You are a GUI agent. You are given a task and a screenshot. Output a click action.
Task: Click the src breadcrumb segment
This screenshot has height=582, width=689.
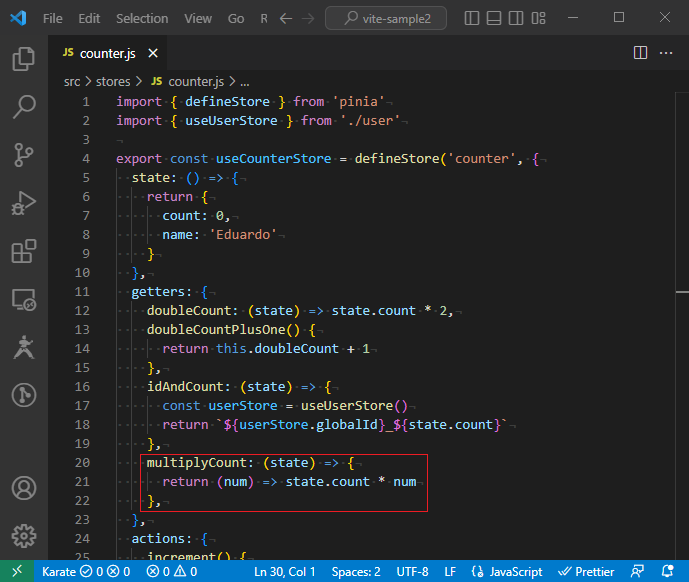(x=72, y=82)
